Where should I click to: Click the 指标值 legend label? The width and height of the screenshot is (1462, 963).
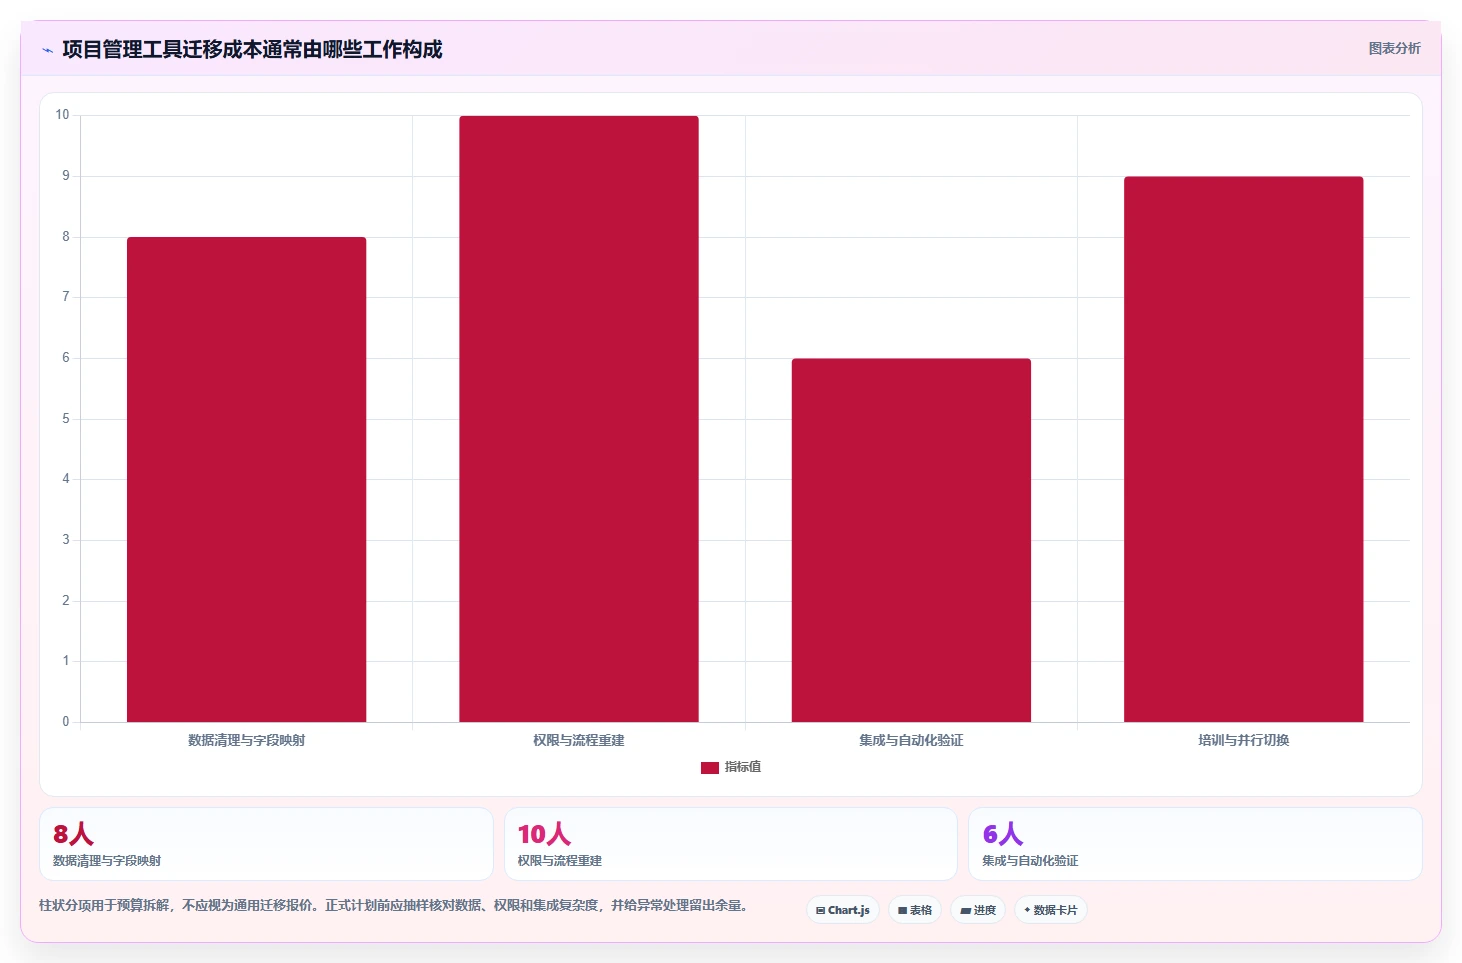pos(743,767)
